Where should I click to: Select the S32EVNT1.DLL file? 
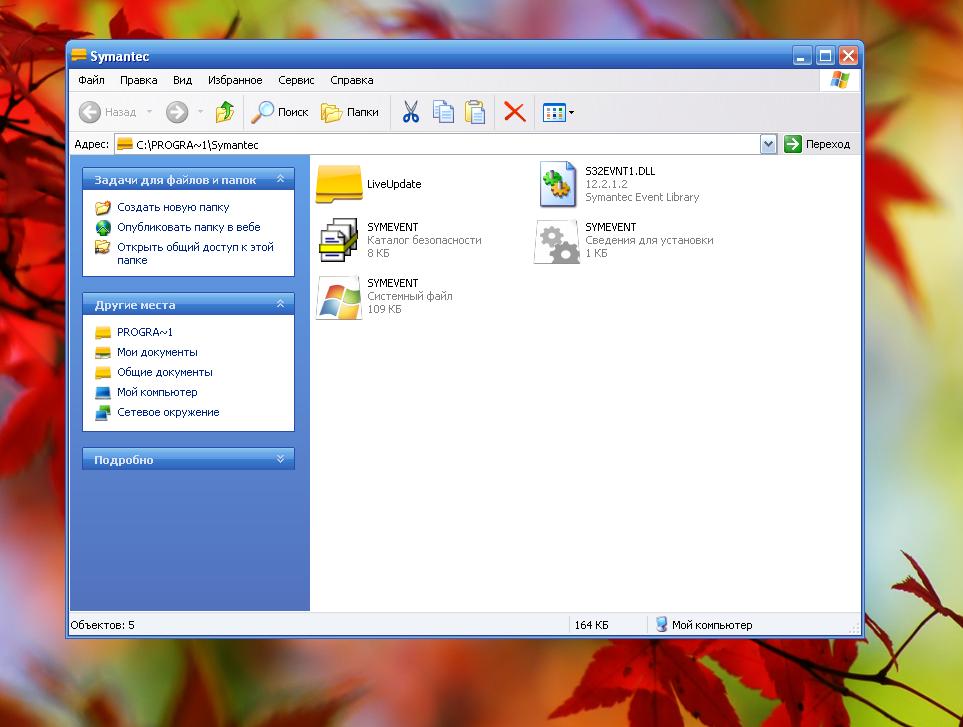[557, 184]
